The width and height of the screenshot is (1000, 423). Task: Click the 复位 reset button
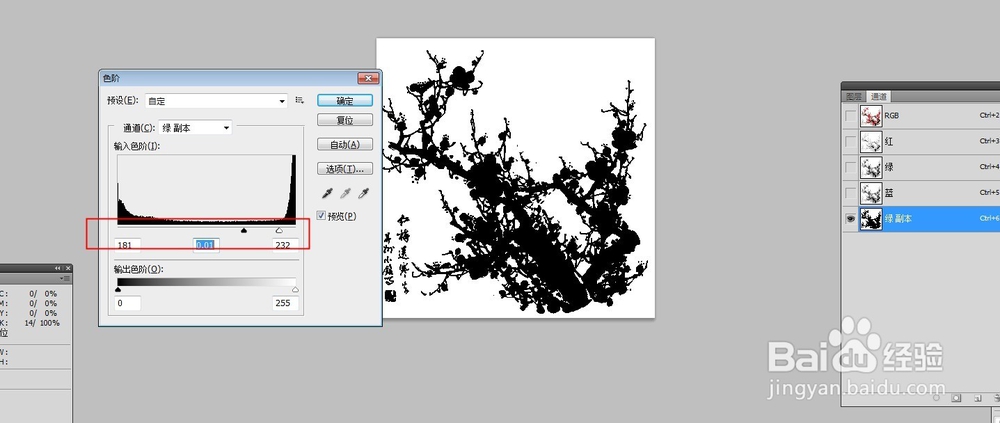345,120
